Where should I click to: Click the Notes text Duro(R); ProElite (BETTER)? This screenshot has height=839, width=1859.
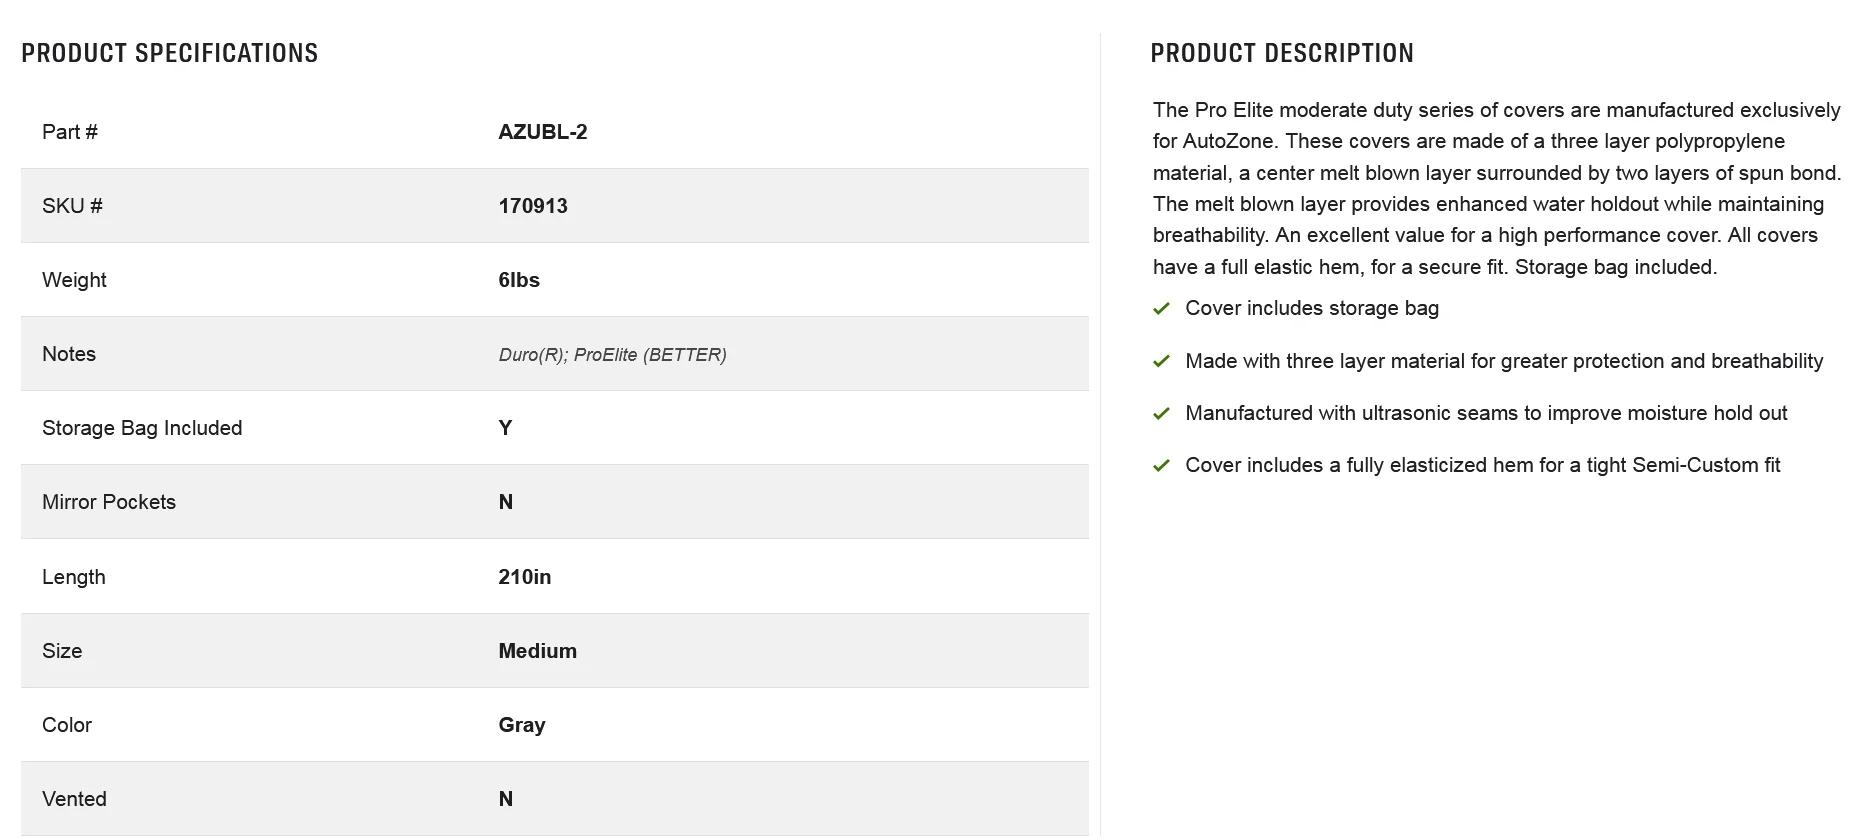tap(612, 355)
